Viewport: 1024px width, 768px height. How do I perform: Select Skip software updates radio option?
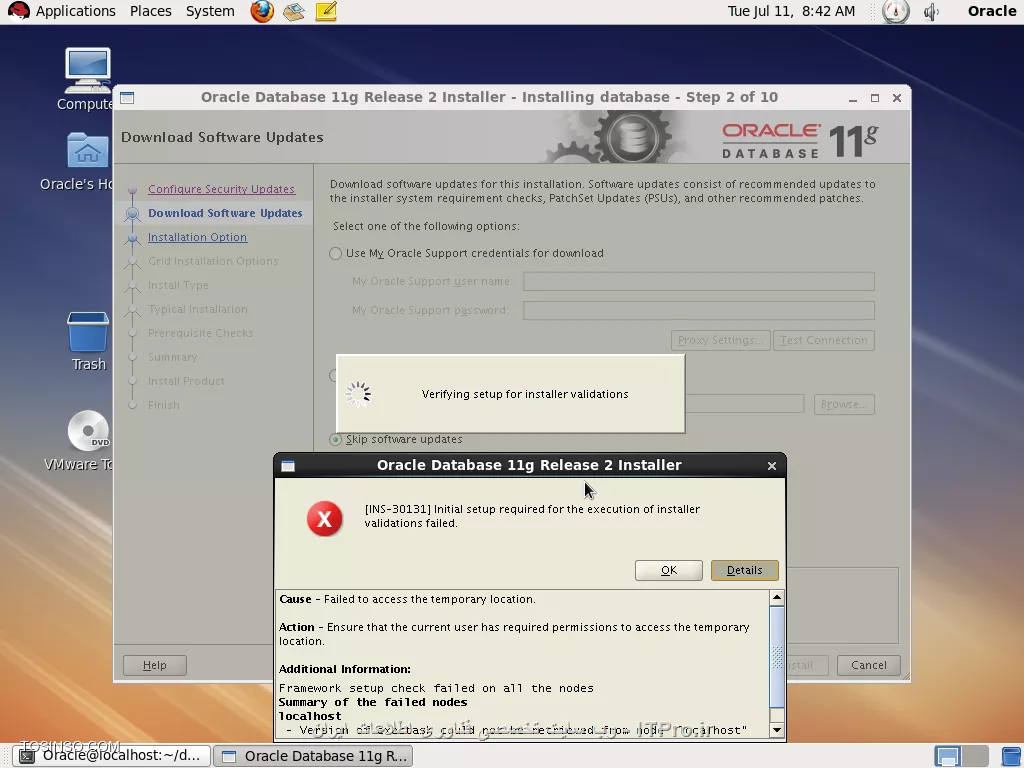[336, 440]
